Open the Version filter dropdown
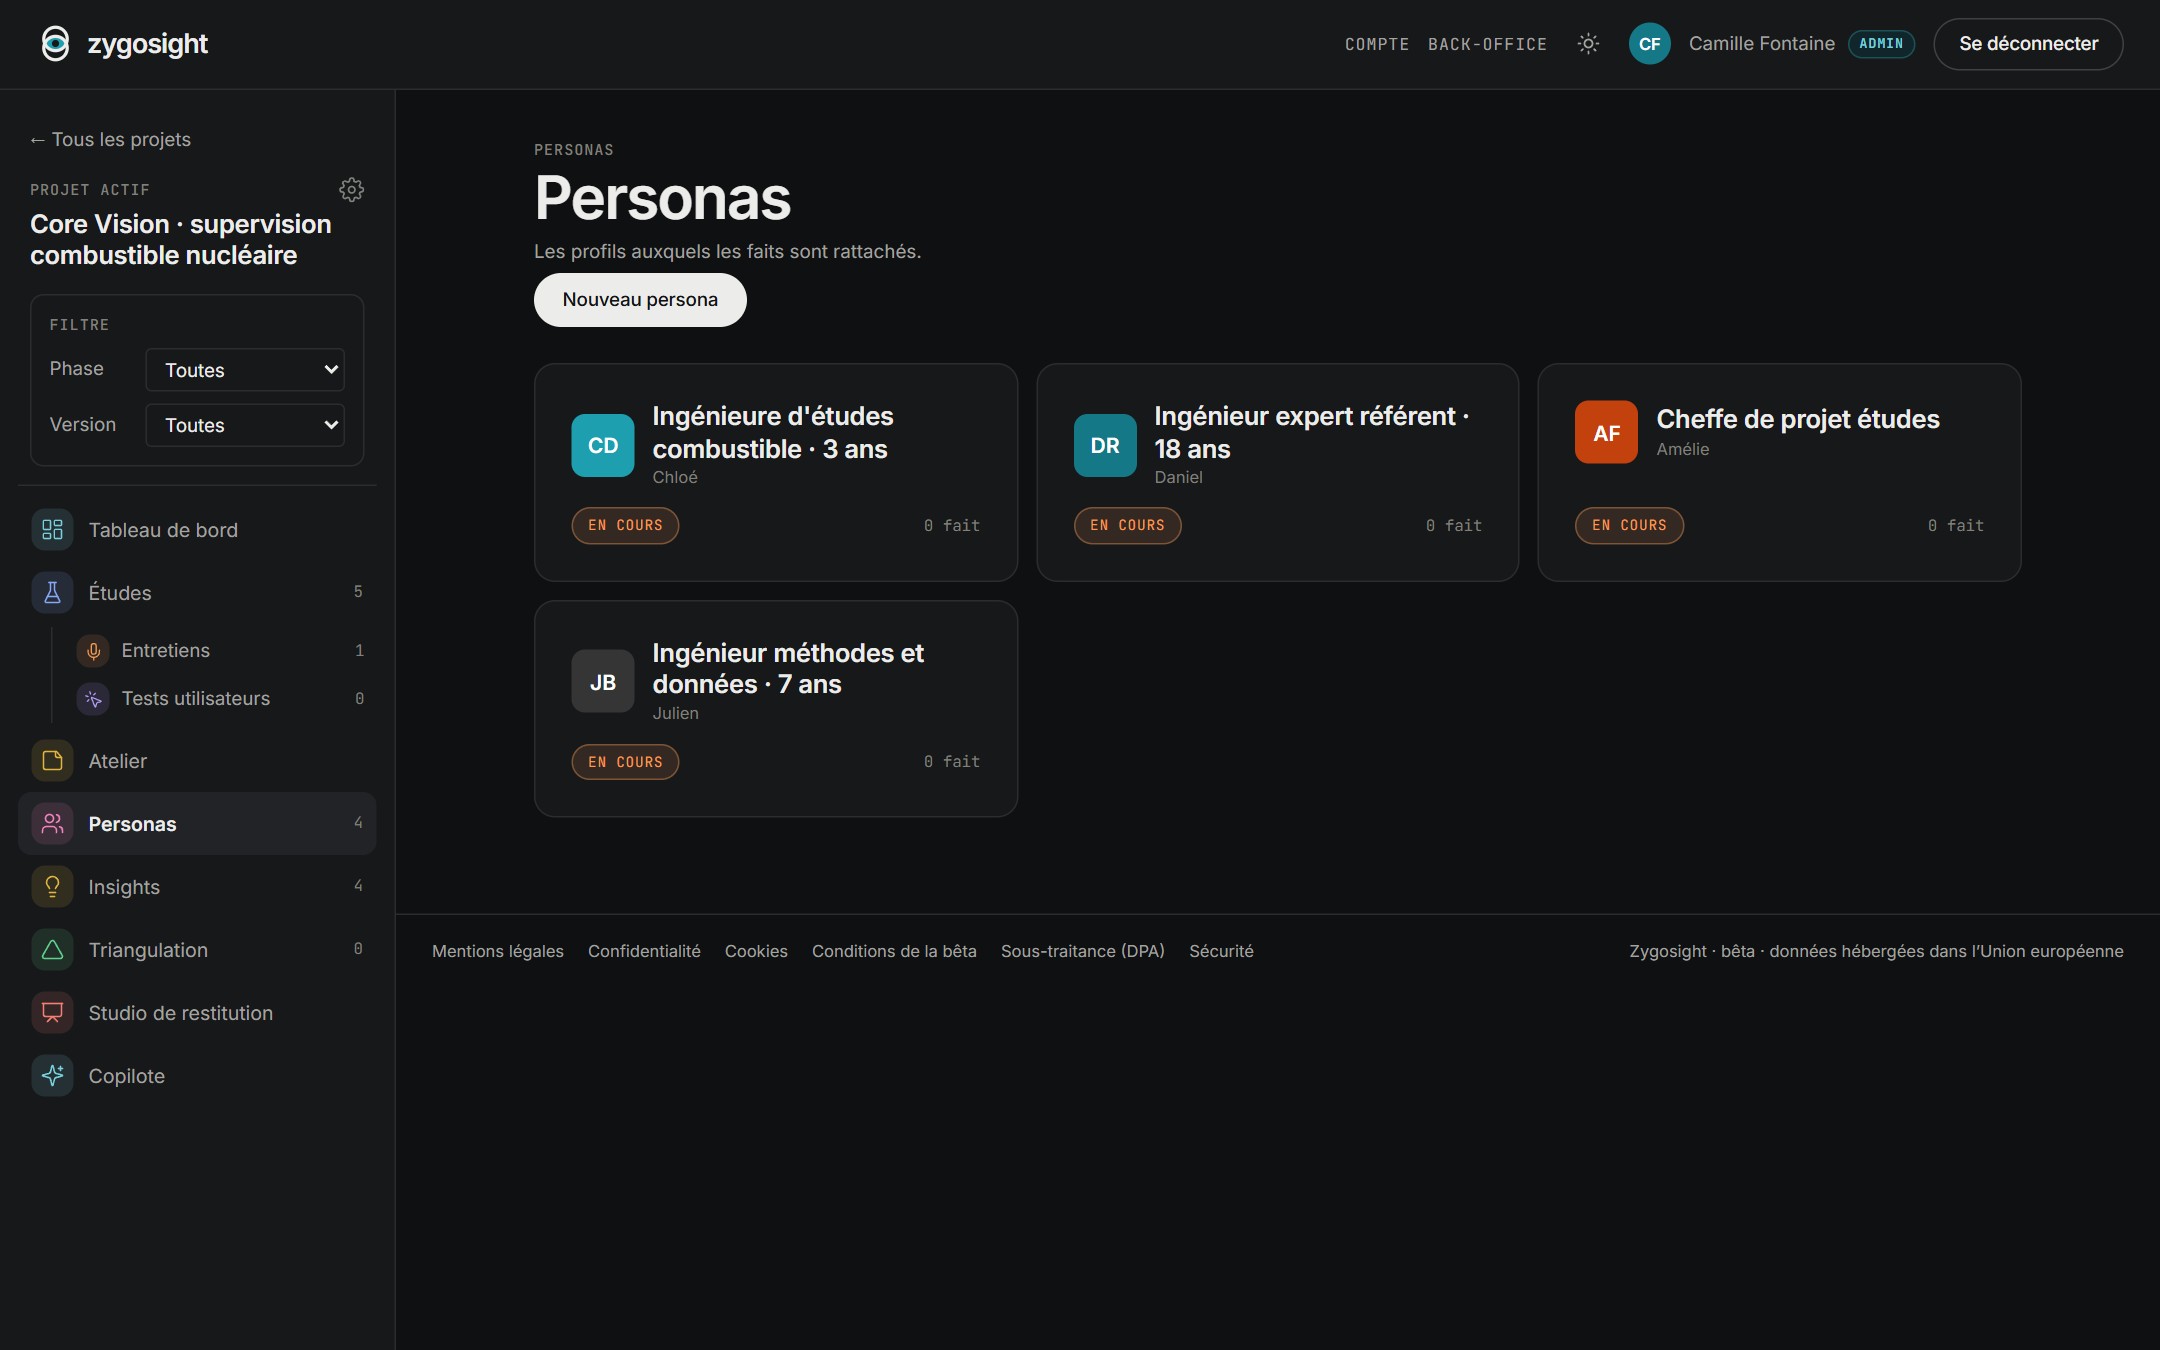This screenshot has height=1350, width=2160. [x=245, y=425]
